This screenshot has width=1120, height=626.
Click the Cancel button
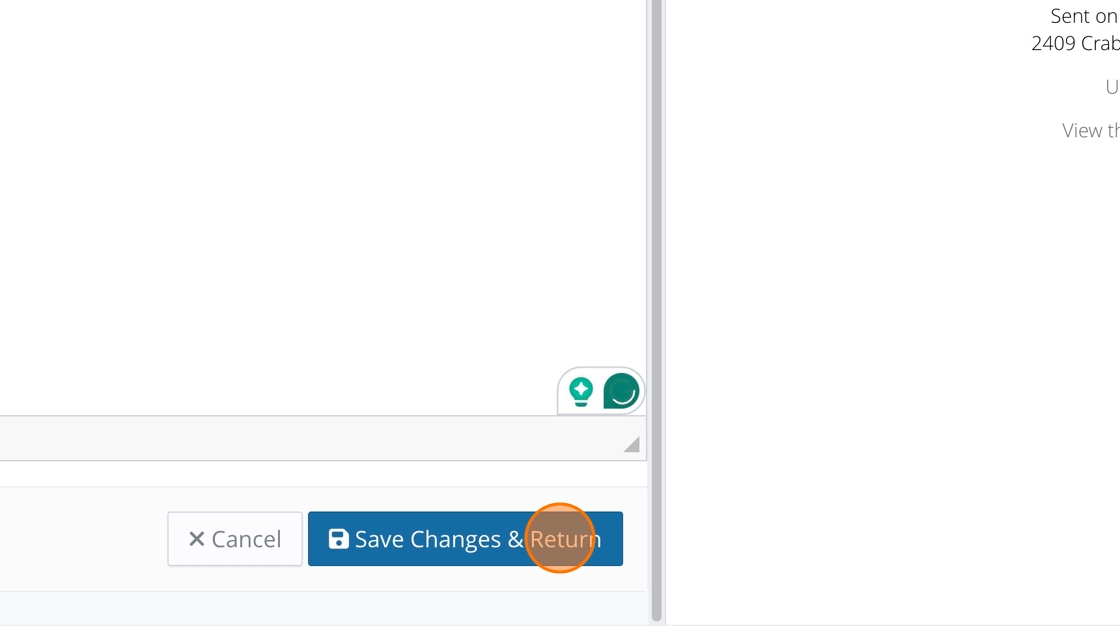click(235, 539)
